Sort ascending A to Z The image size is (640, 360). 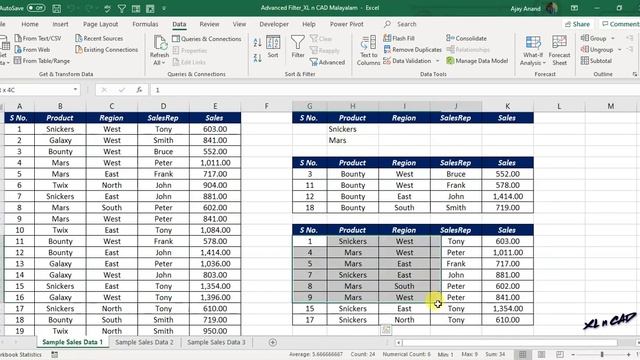click(x=257, y=42)
